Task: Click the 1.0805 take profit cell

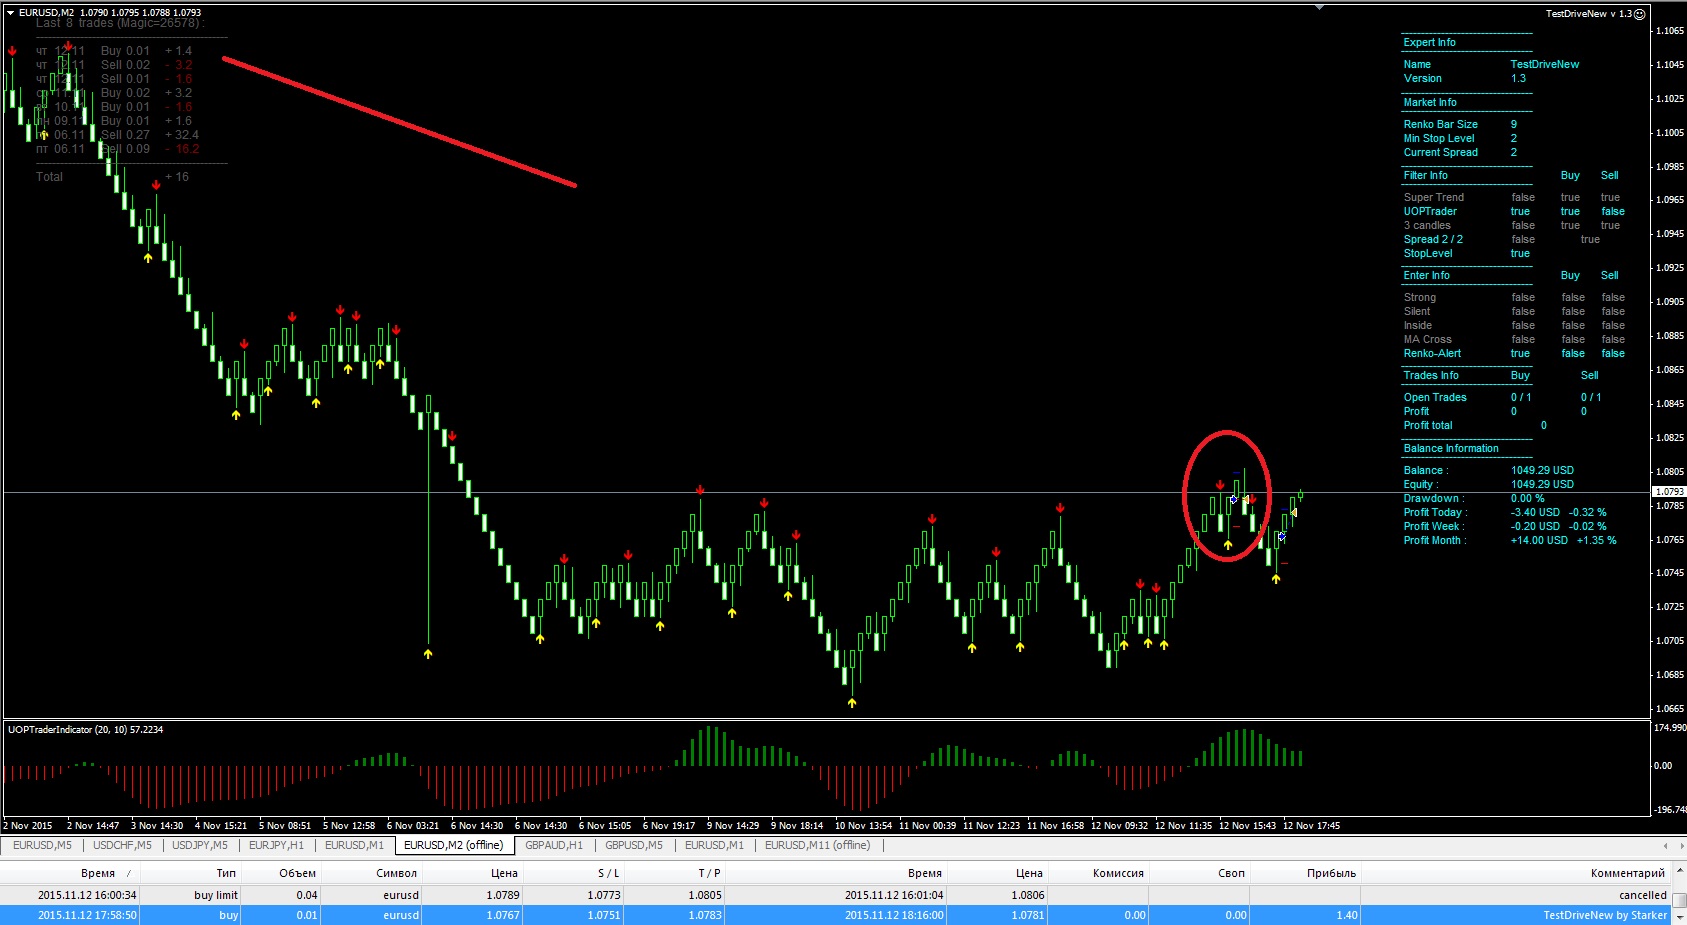Action: [x=705, y=895]
